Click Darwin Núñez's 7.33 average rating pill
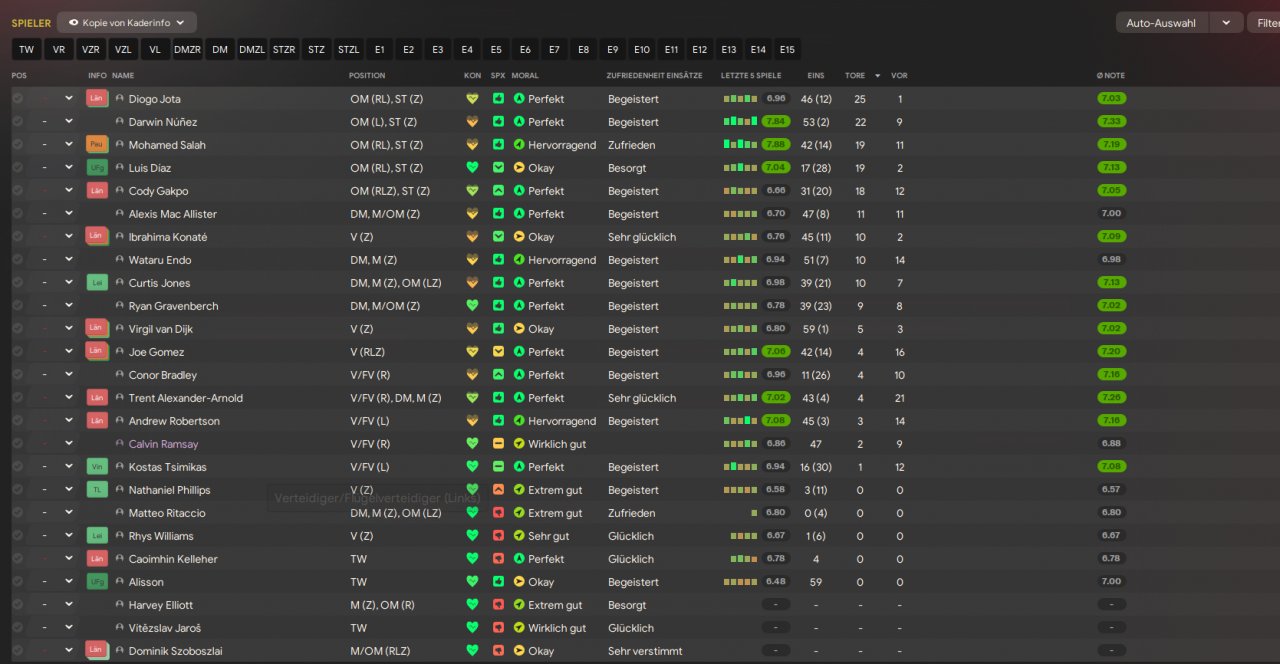Viewport: 1280px width, 664px height. click(1111, 122)
